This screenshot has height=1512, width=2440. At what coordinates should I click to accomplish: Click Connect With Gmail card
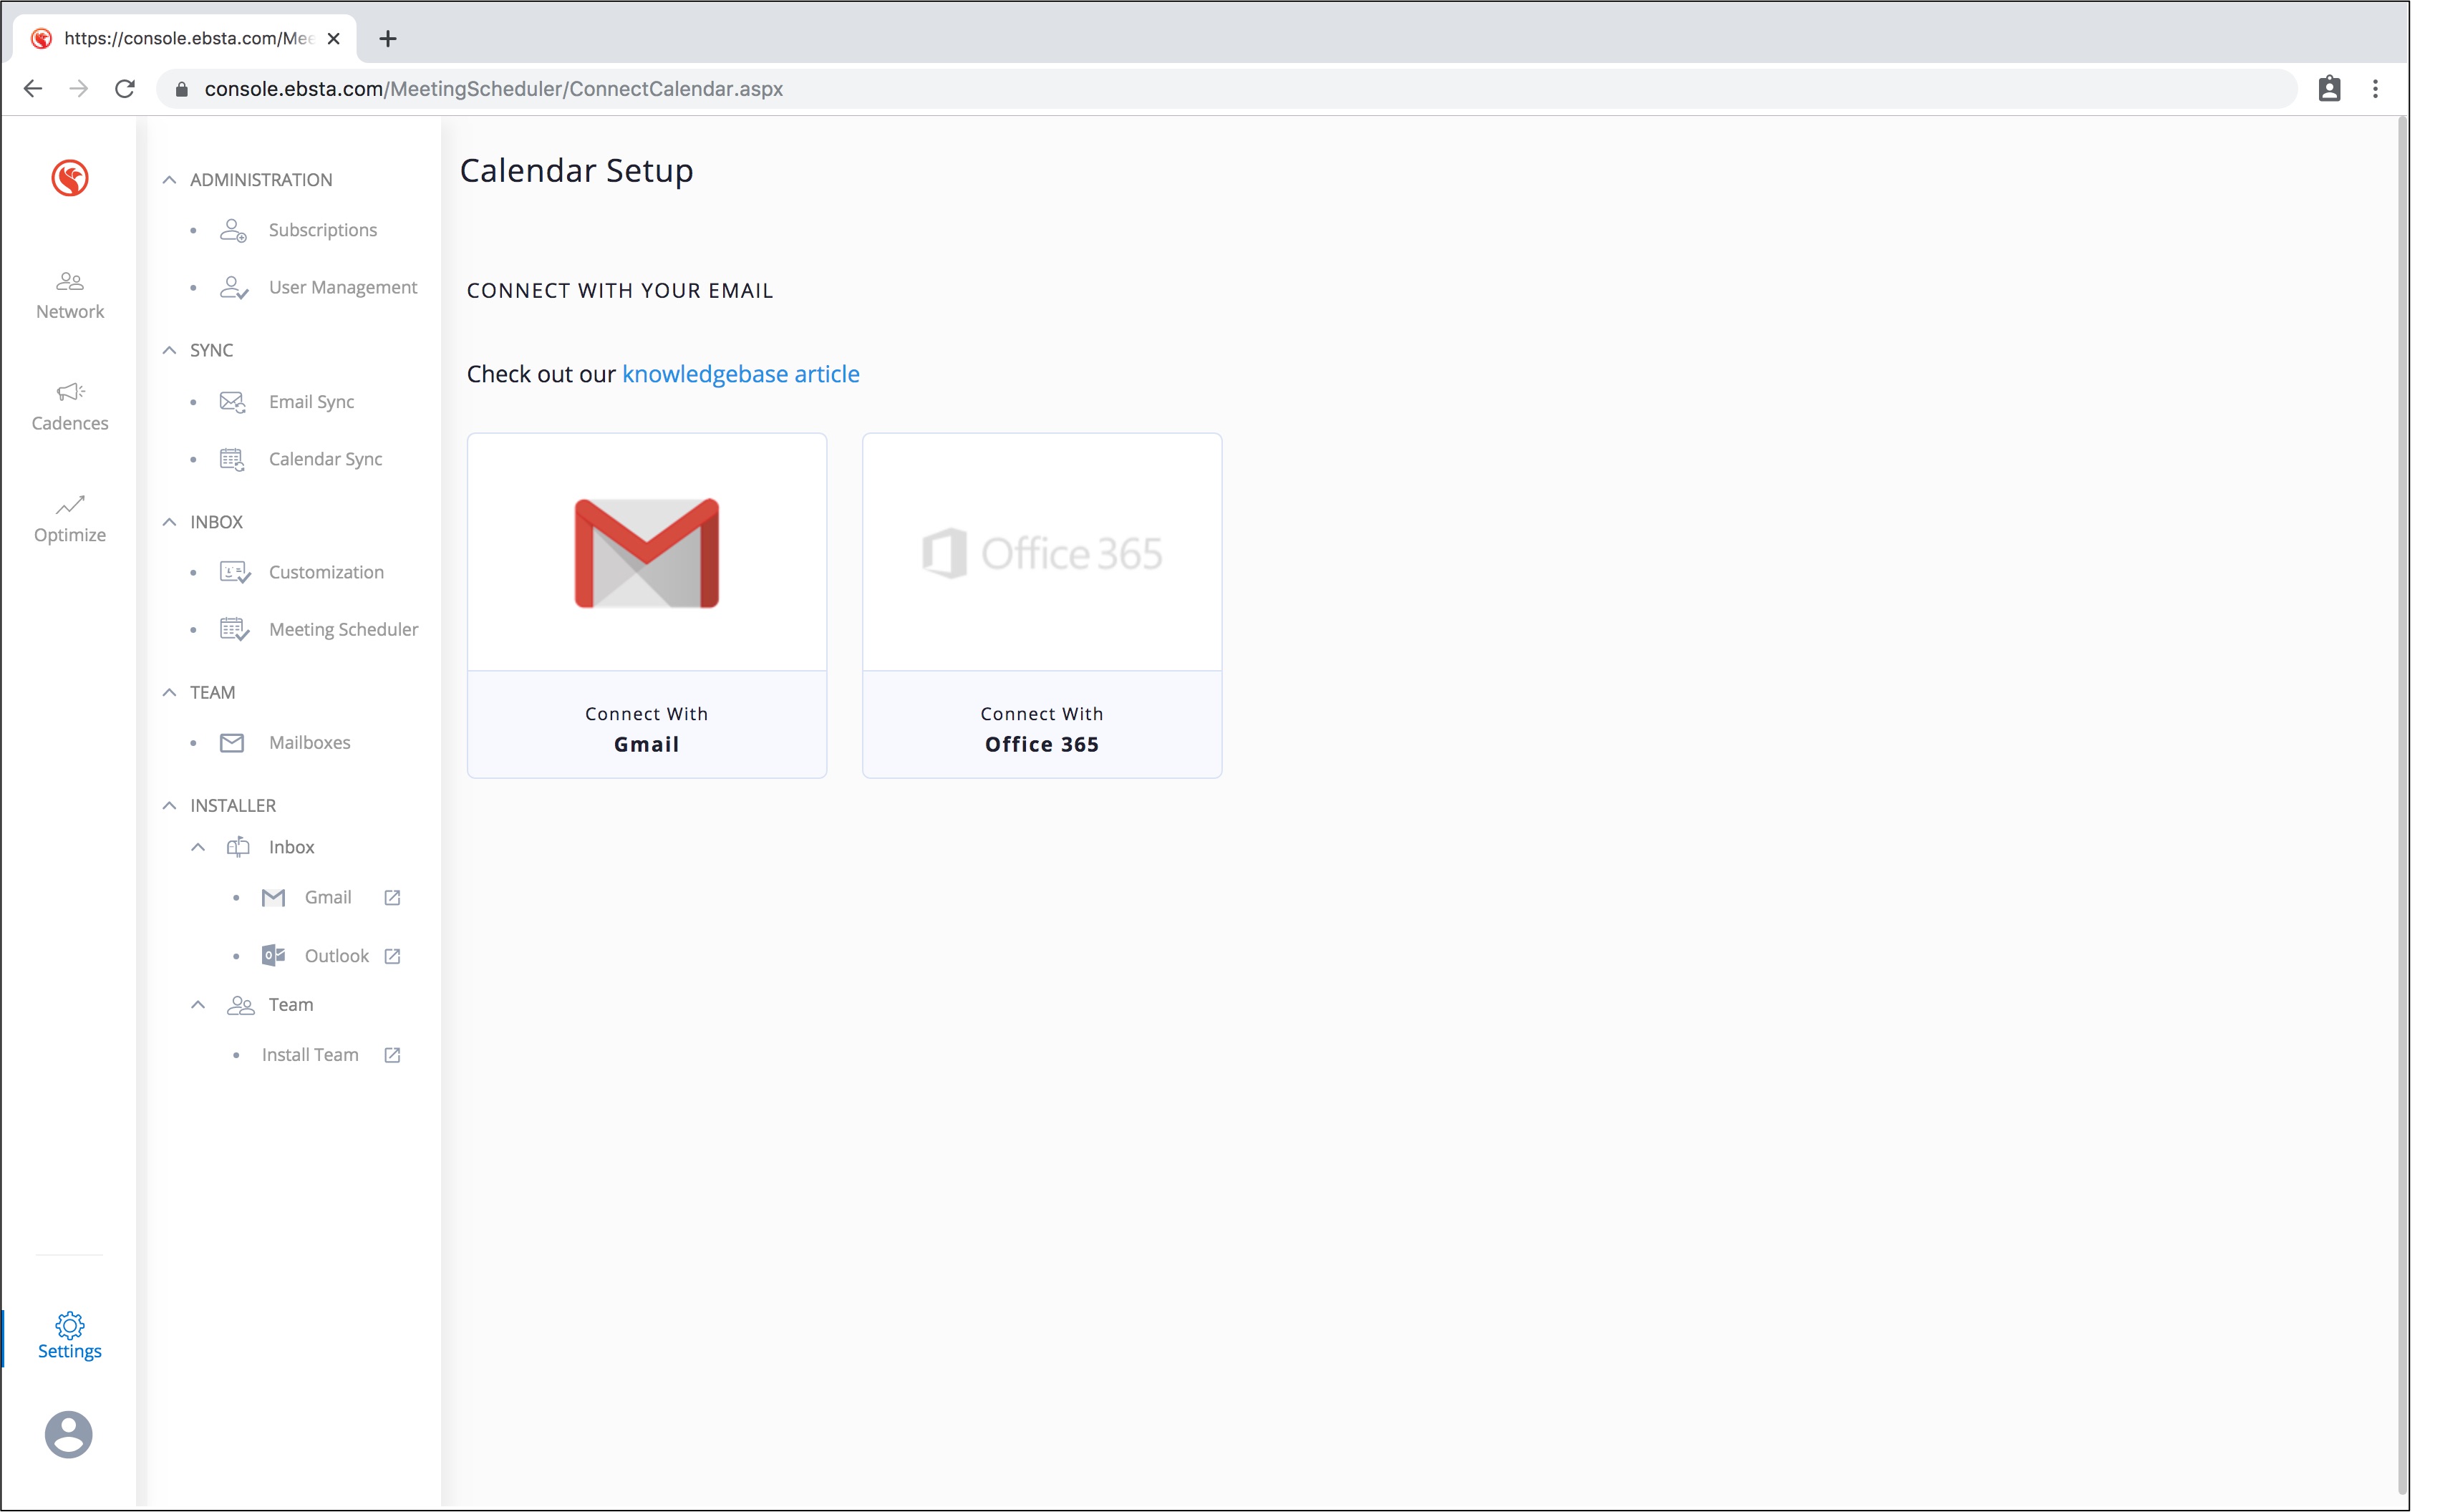(x=646, y=605)
